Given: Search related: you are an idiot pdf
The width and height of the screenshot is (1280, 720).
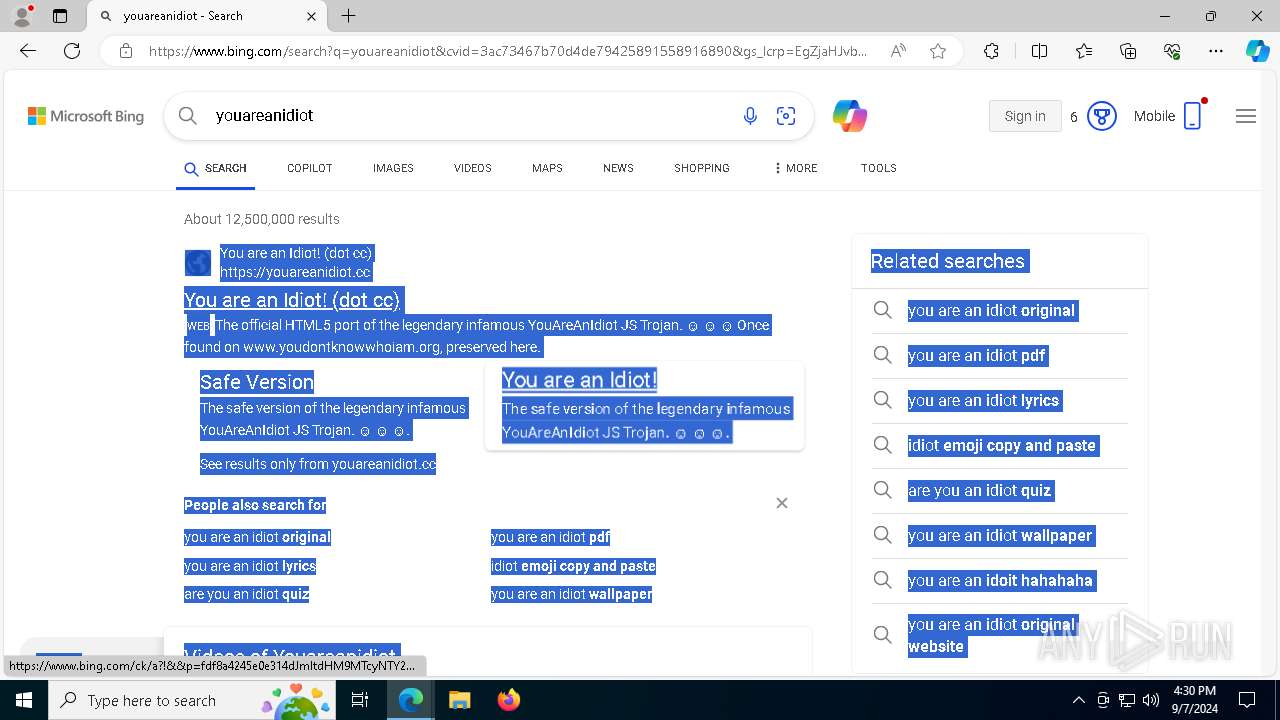Looking at the screenshot, I should click(x=977, y=356).
